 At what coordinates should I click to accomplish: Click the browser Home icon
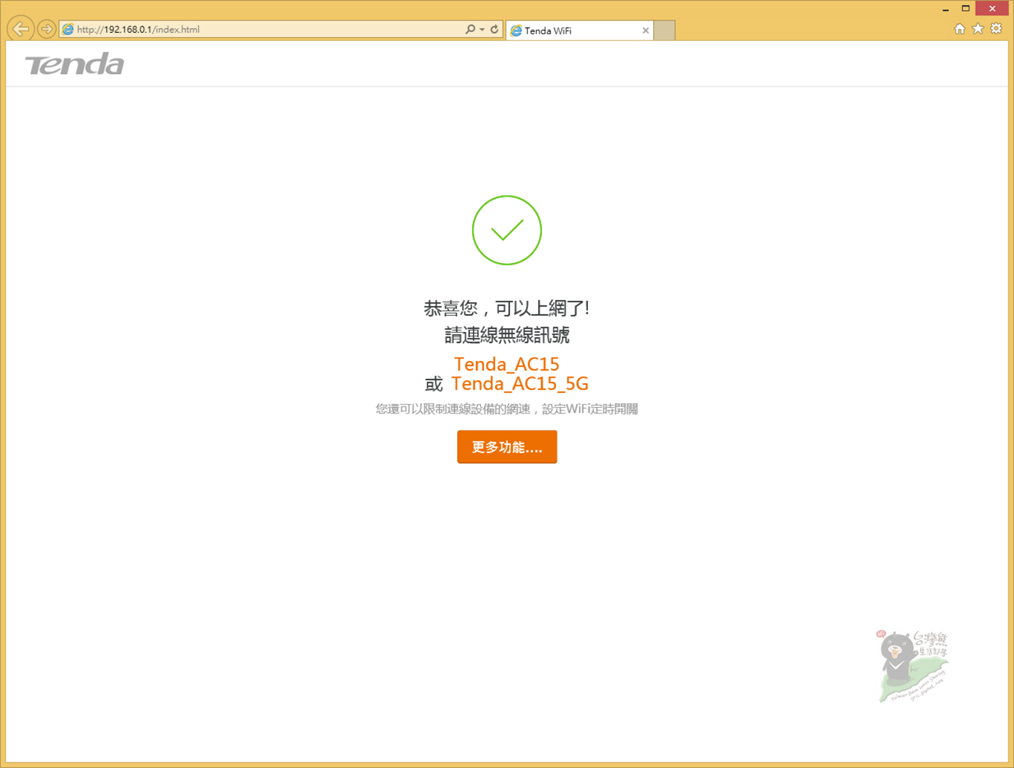tap(960, 28)
